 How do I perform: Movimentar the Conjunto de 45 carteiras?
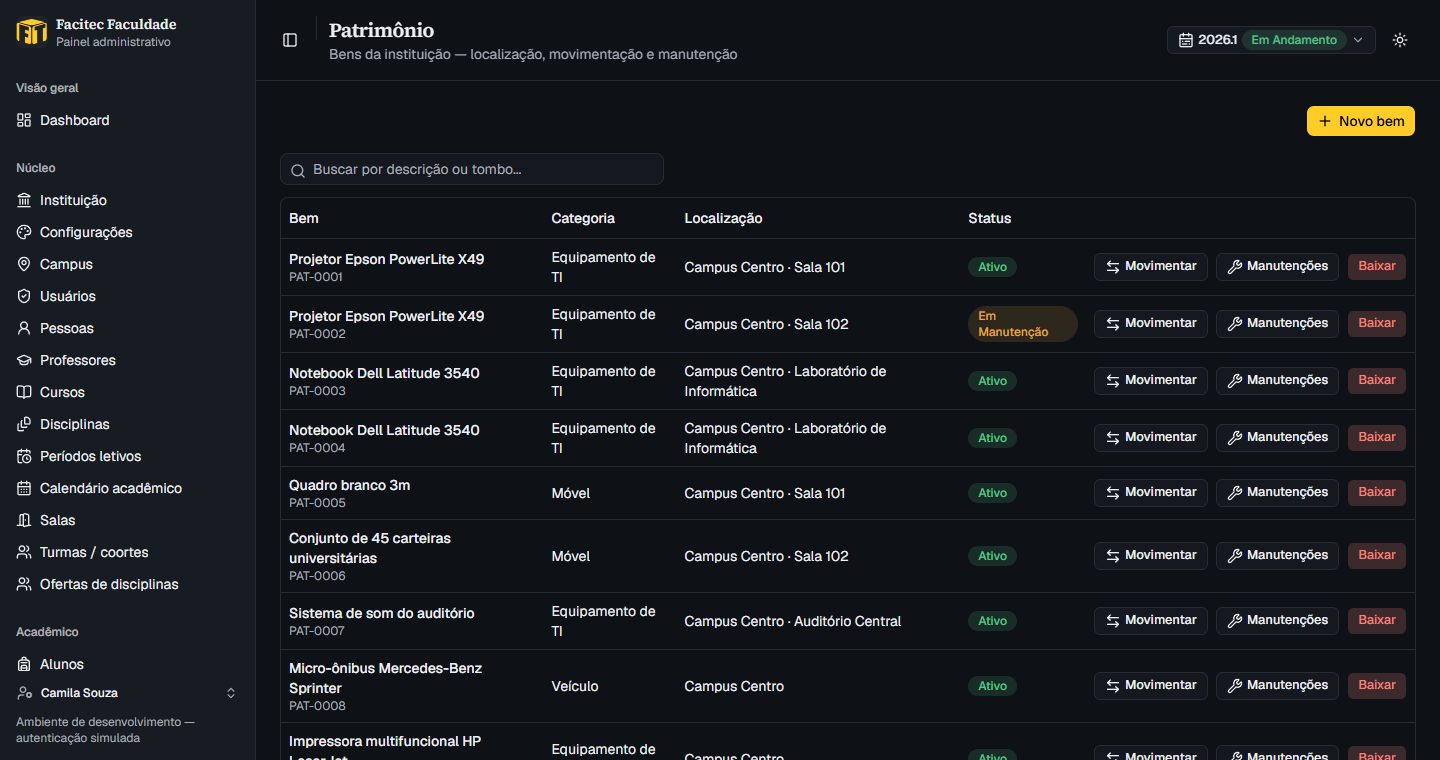(1151, 555)
